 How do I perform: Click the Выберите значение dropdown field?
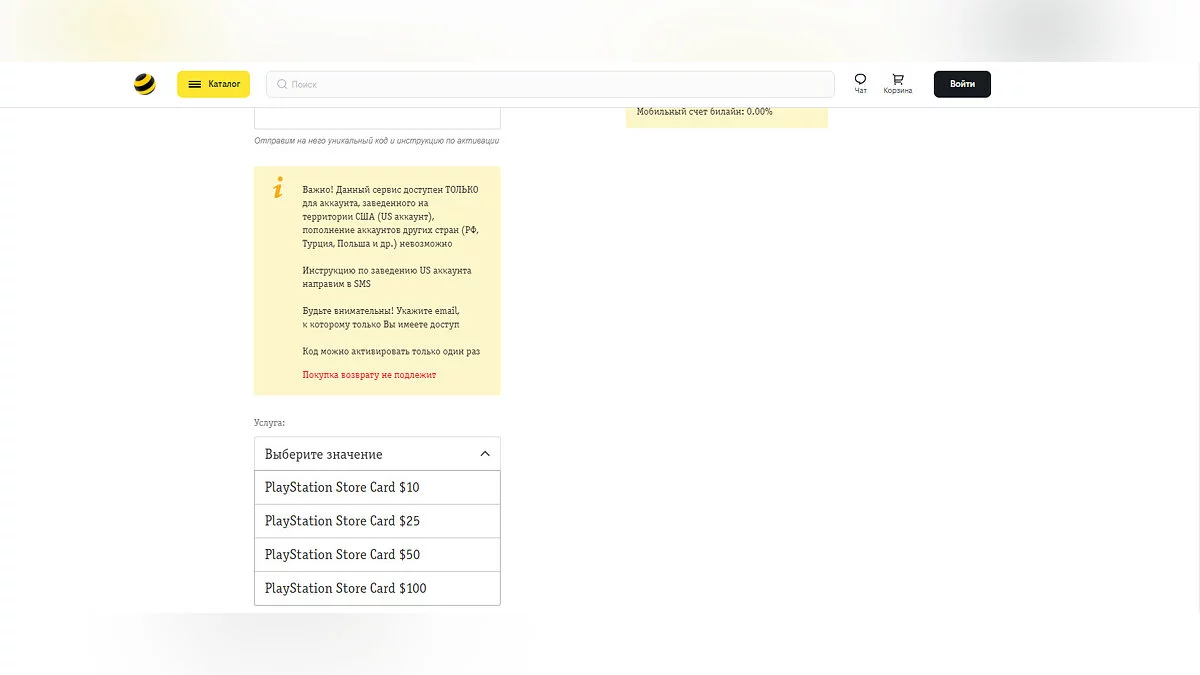point(360,454)
